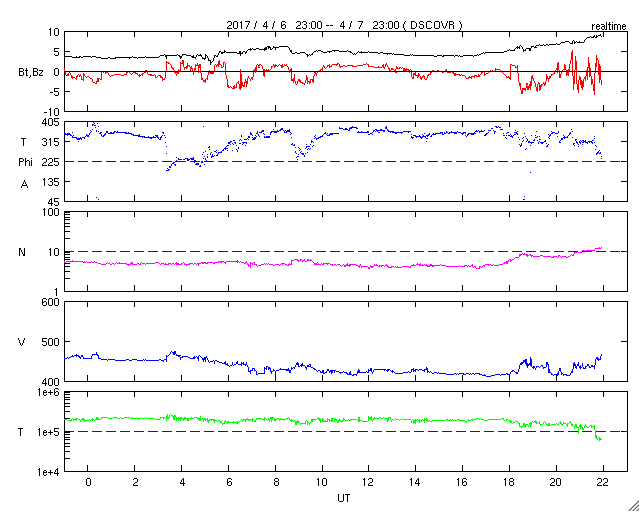Click the "realtime" label at top right
Screen dimensions: 640x512
point(609,27)
